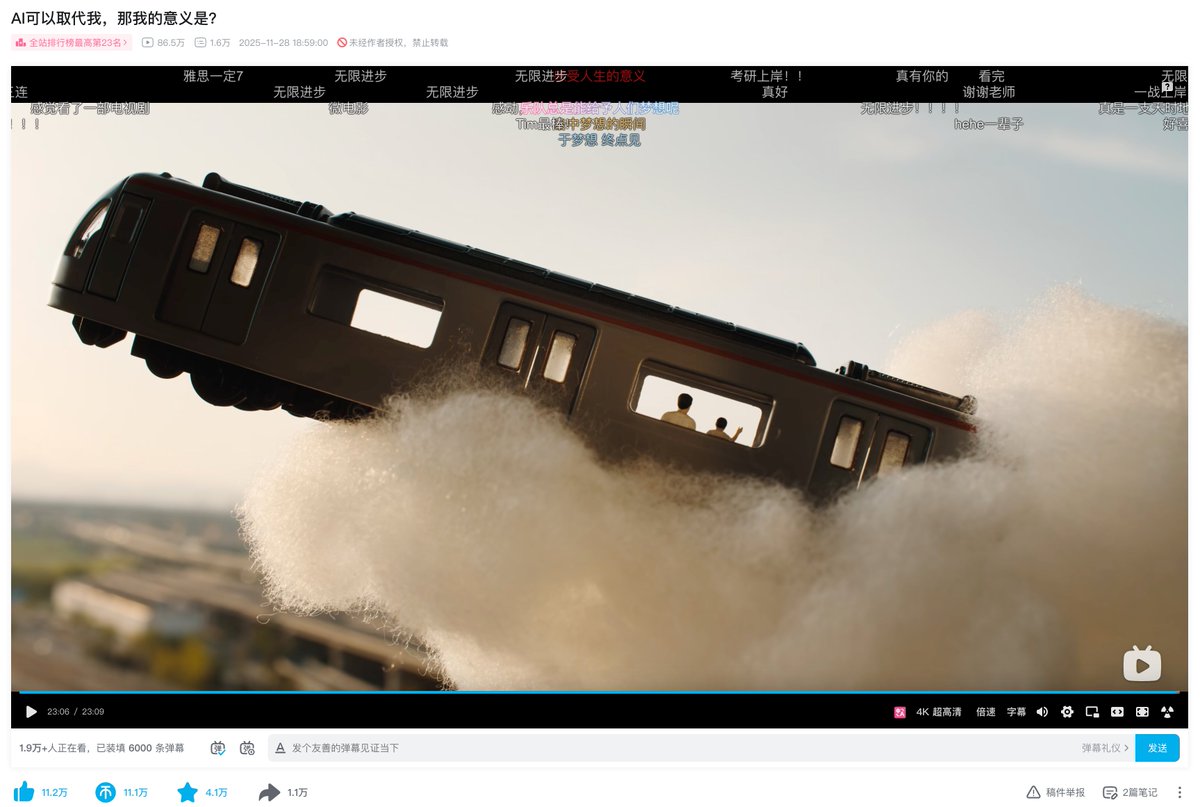The width and height of the screenshot is (1200, 807).
Task: Click the fullscreen icon at bar end
Action: [x=1166, y=712]
